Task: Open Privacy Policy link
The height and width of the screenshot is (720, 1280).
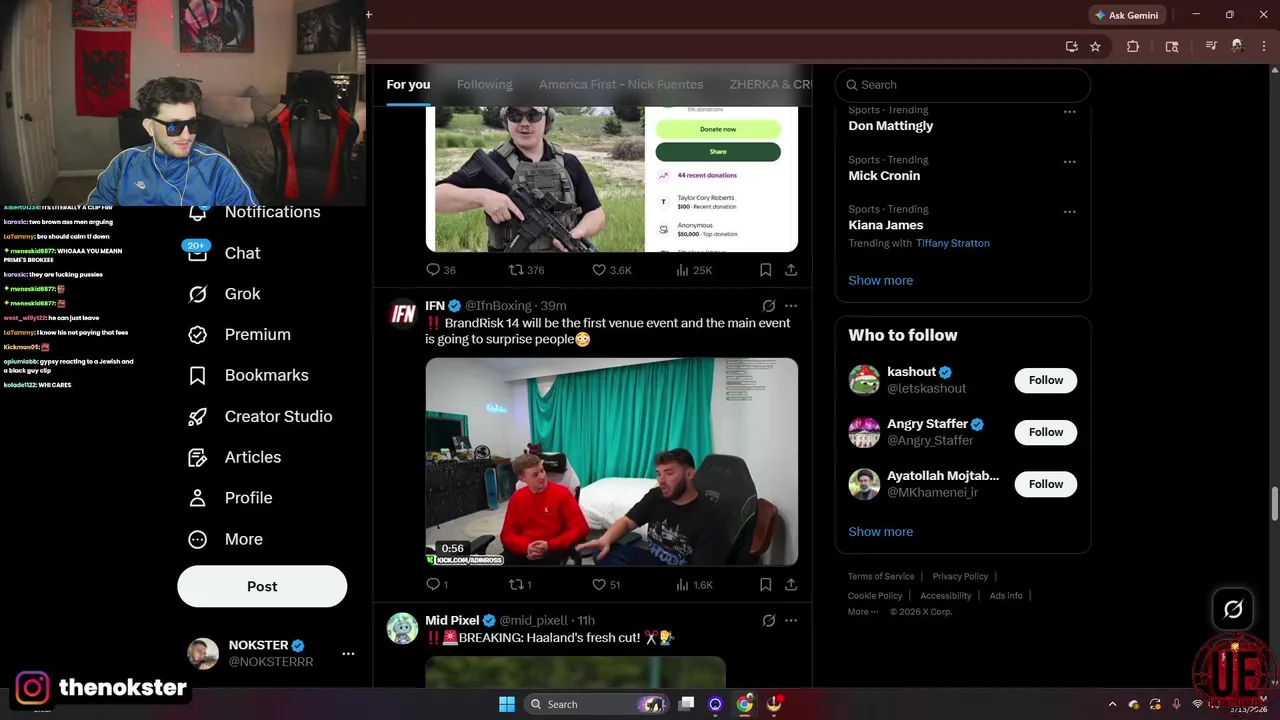Action: [x=960, y=577]
